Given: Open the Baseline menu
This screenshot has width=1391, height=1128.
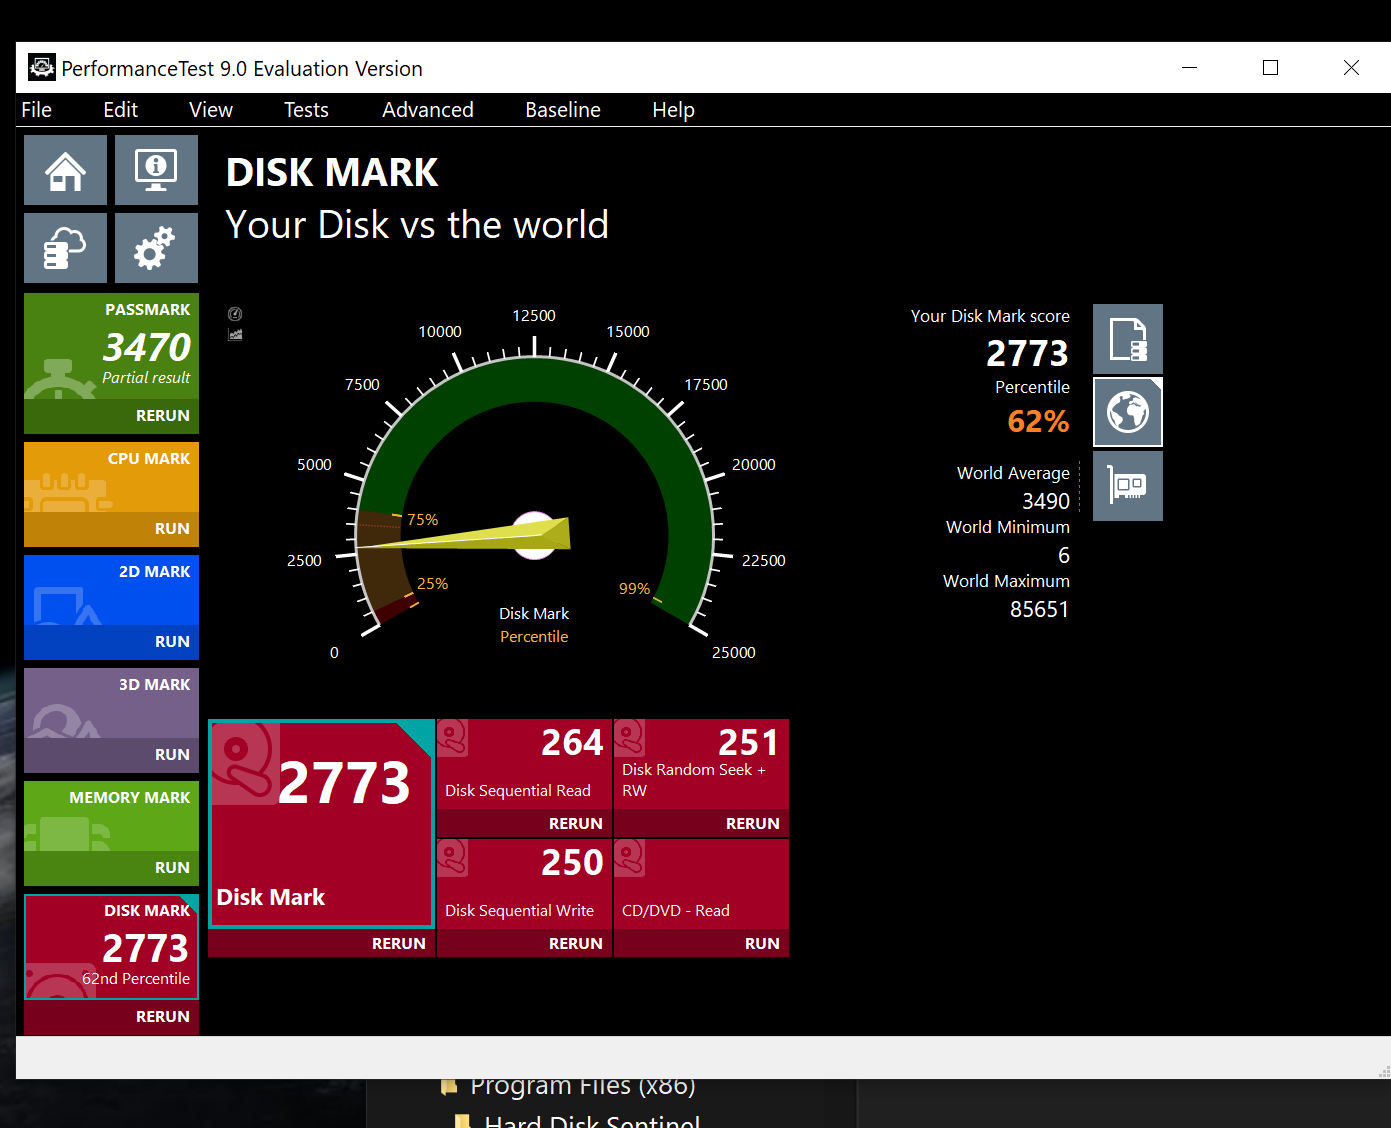Looking at the screenshot, I should [563, 110].
